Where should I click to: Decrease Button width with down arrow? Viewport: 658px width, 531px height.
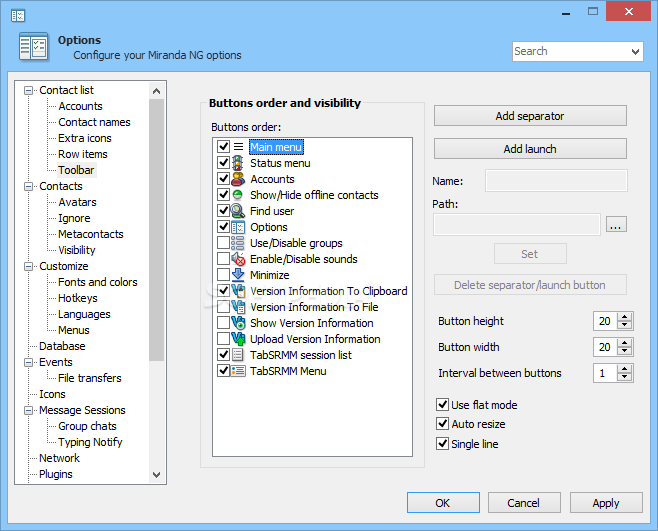624,351
